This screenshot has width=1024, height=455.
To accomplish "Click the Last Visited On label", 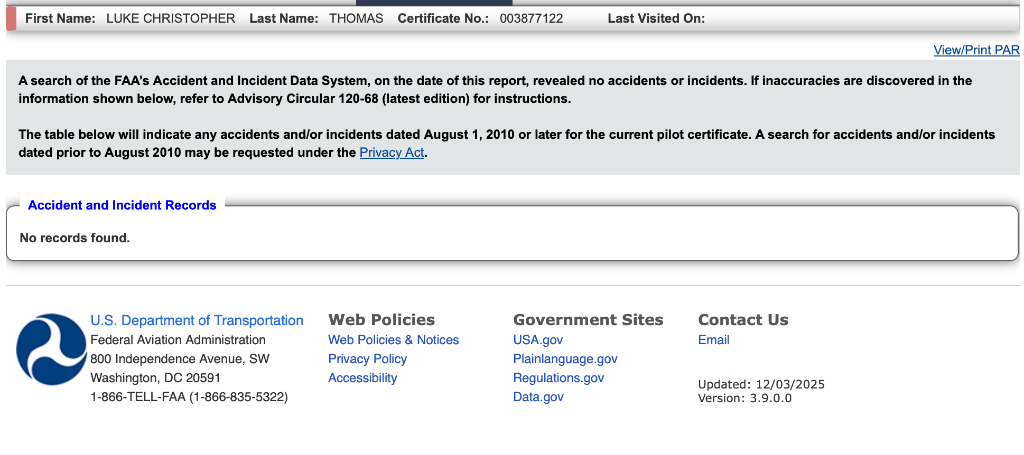I will click(x=656, y=19).
